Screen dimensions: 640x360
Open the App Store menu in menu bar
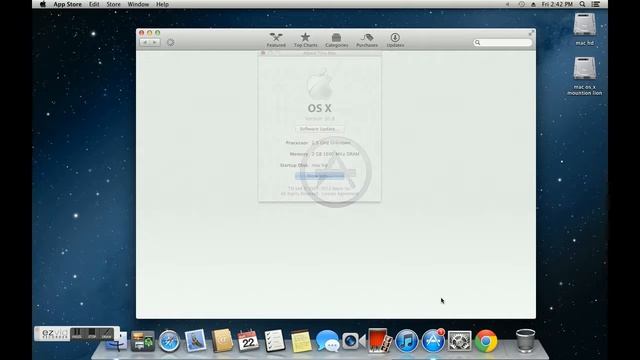(67, 4)
